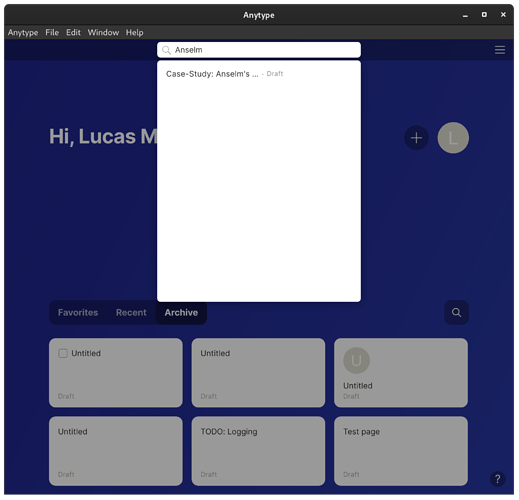Click the U avatar on the Untitled card
This screenshot has width=519, height=500.
(356, 360)
